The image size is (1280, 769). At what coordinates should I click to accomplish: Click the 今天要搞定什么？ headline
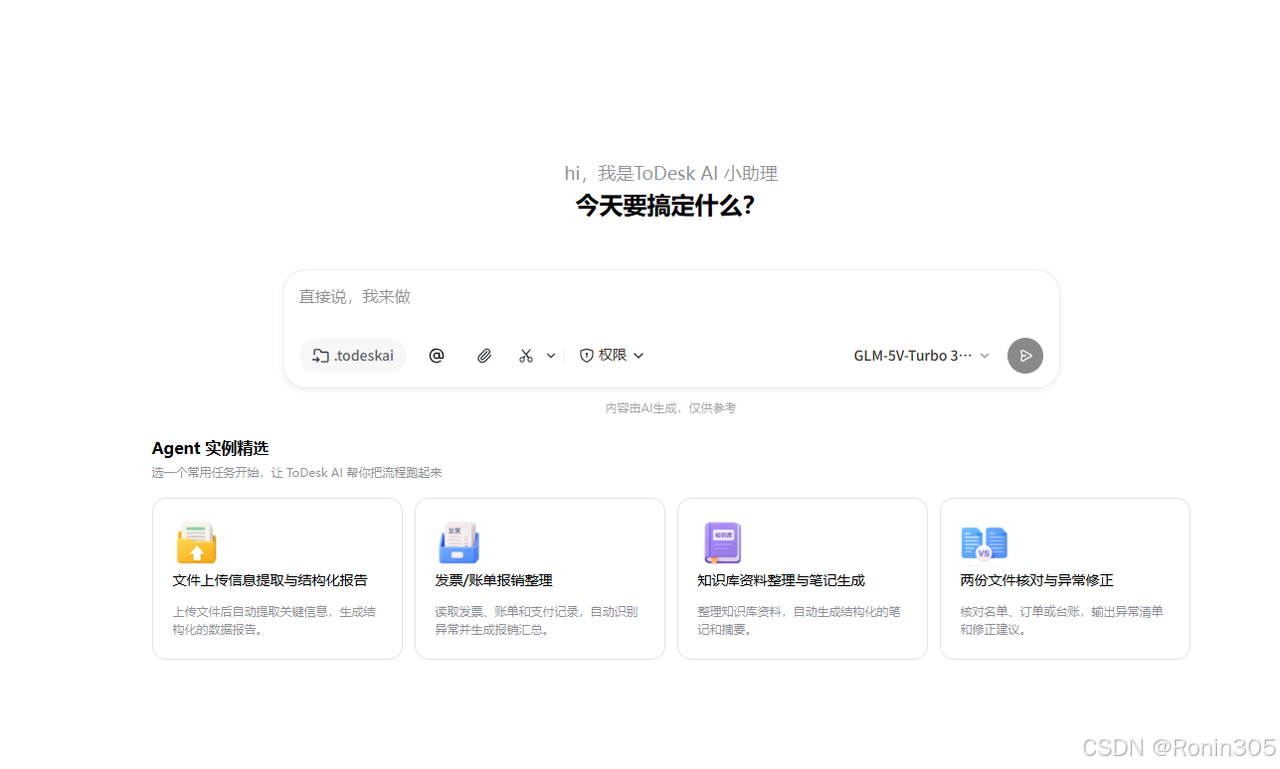pos(665,206)
